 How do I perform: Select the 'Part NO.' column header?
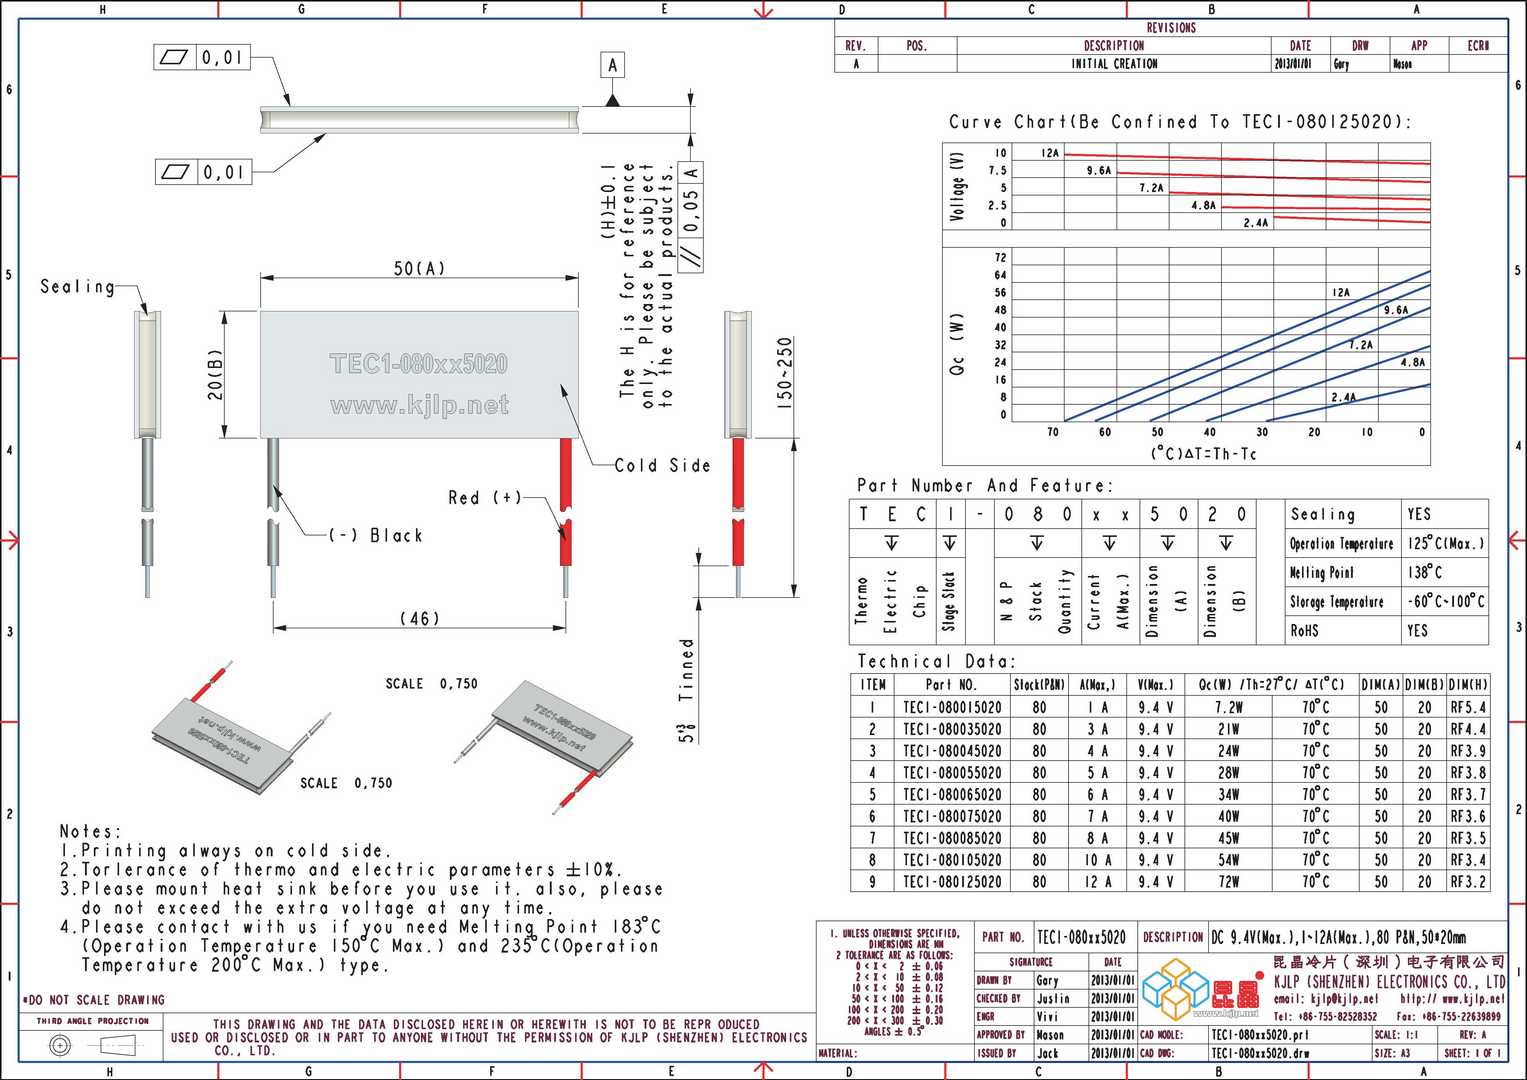pyautogui.click(x=951, y=685)
